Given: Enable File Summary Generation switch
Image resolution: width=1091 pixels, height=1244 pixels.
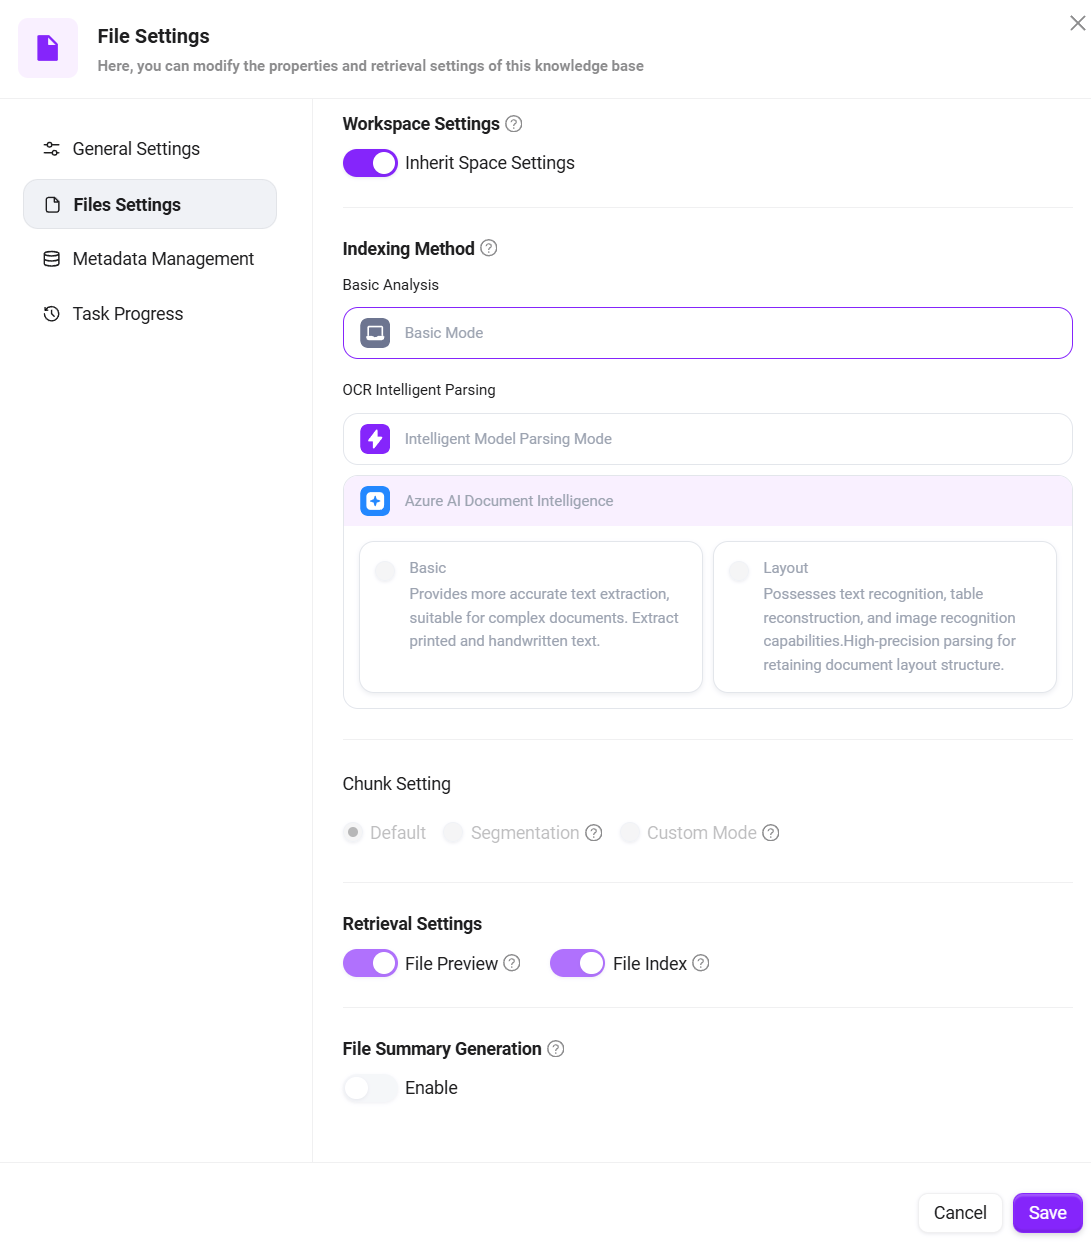Looking at the screenshot, I should [370, 1088].
